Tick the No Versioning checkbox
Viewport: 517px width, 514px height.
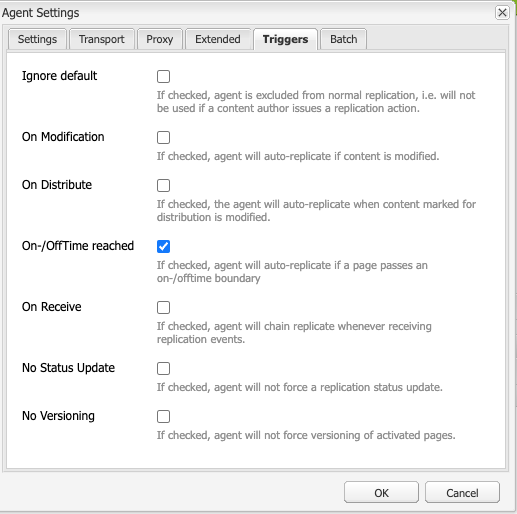pos(163,416)
